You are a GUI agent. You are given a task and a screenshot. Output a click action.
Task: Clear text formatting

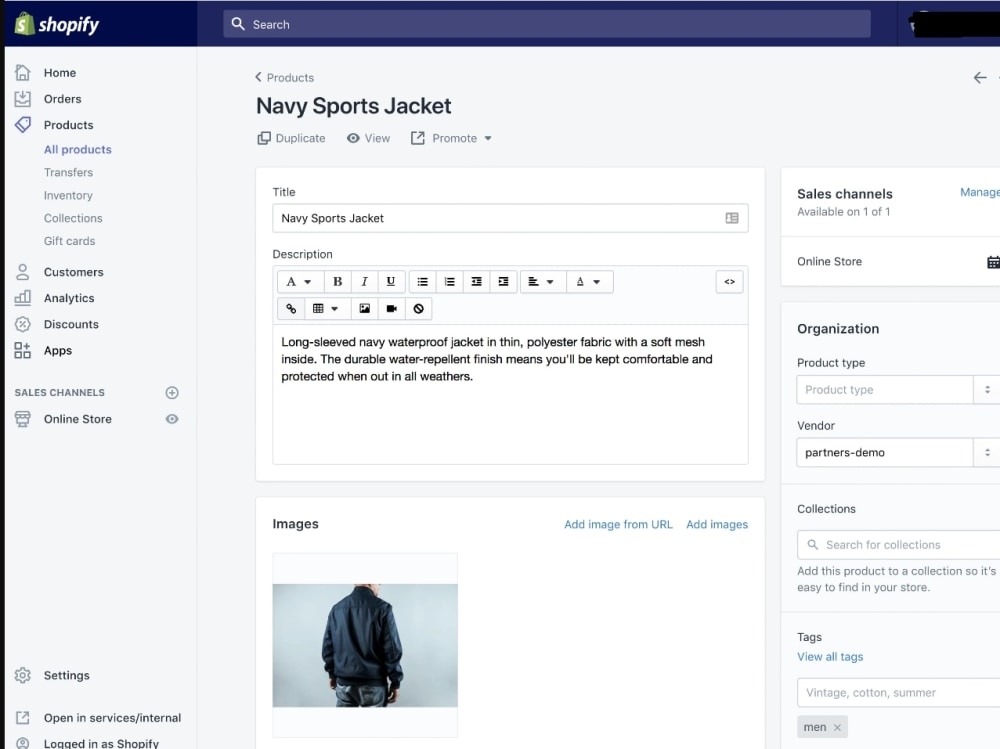click(x=418, y=309)
